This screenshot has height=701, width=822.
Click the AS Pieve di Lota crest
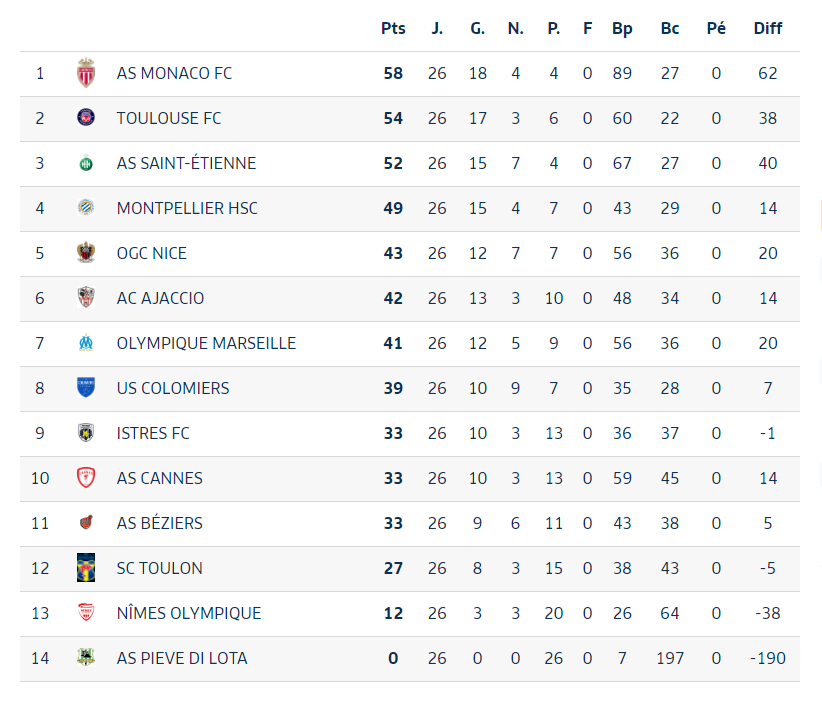[x=86, y=658]
